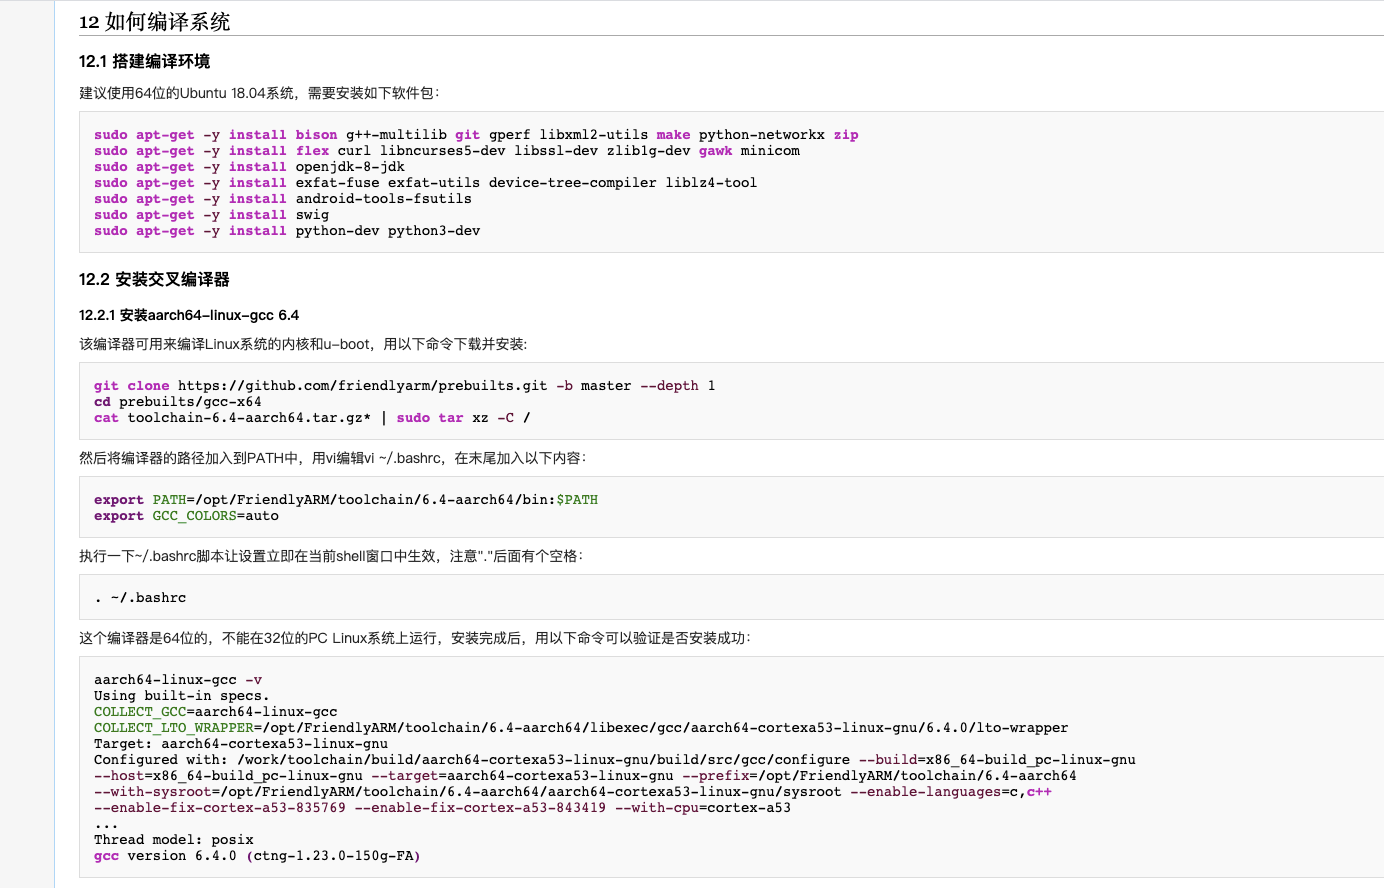This screenshot has height=888, width=1384.
Task: Click the "--with-sysroot=" output line
Action: 573,792
